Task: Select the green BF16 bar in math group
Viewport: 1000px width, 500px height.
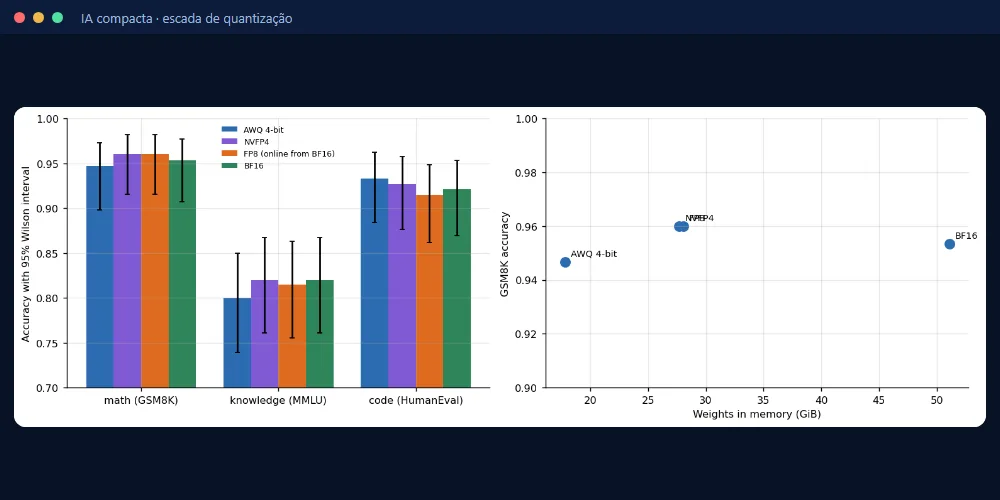Action: [182, 274]
